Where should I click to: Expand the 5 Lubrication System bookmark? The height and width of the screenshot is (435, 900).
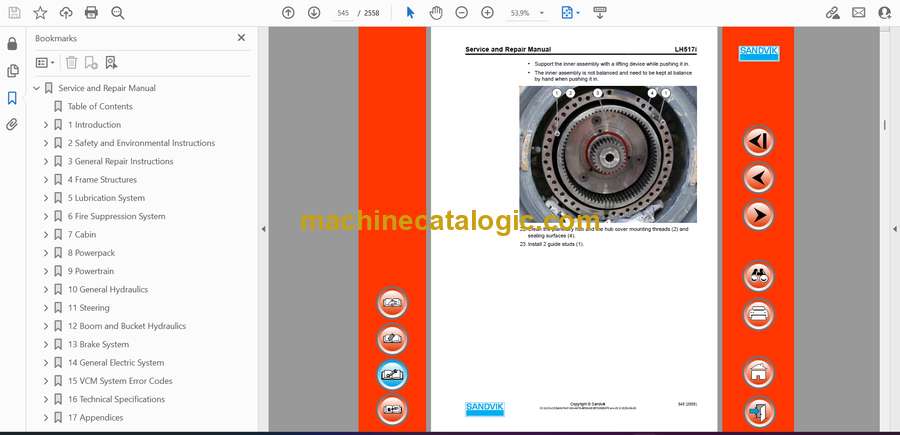(x=46, y=198)
